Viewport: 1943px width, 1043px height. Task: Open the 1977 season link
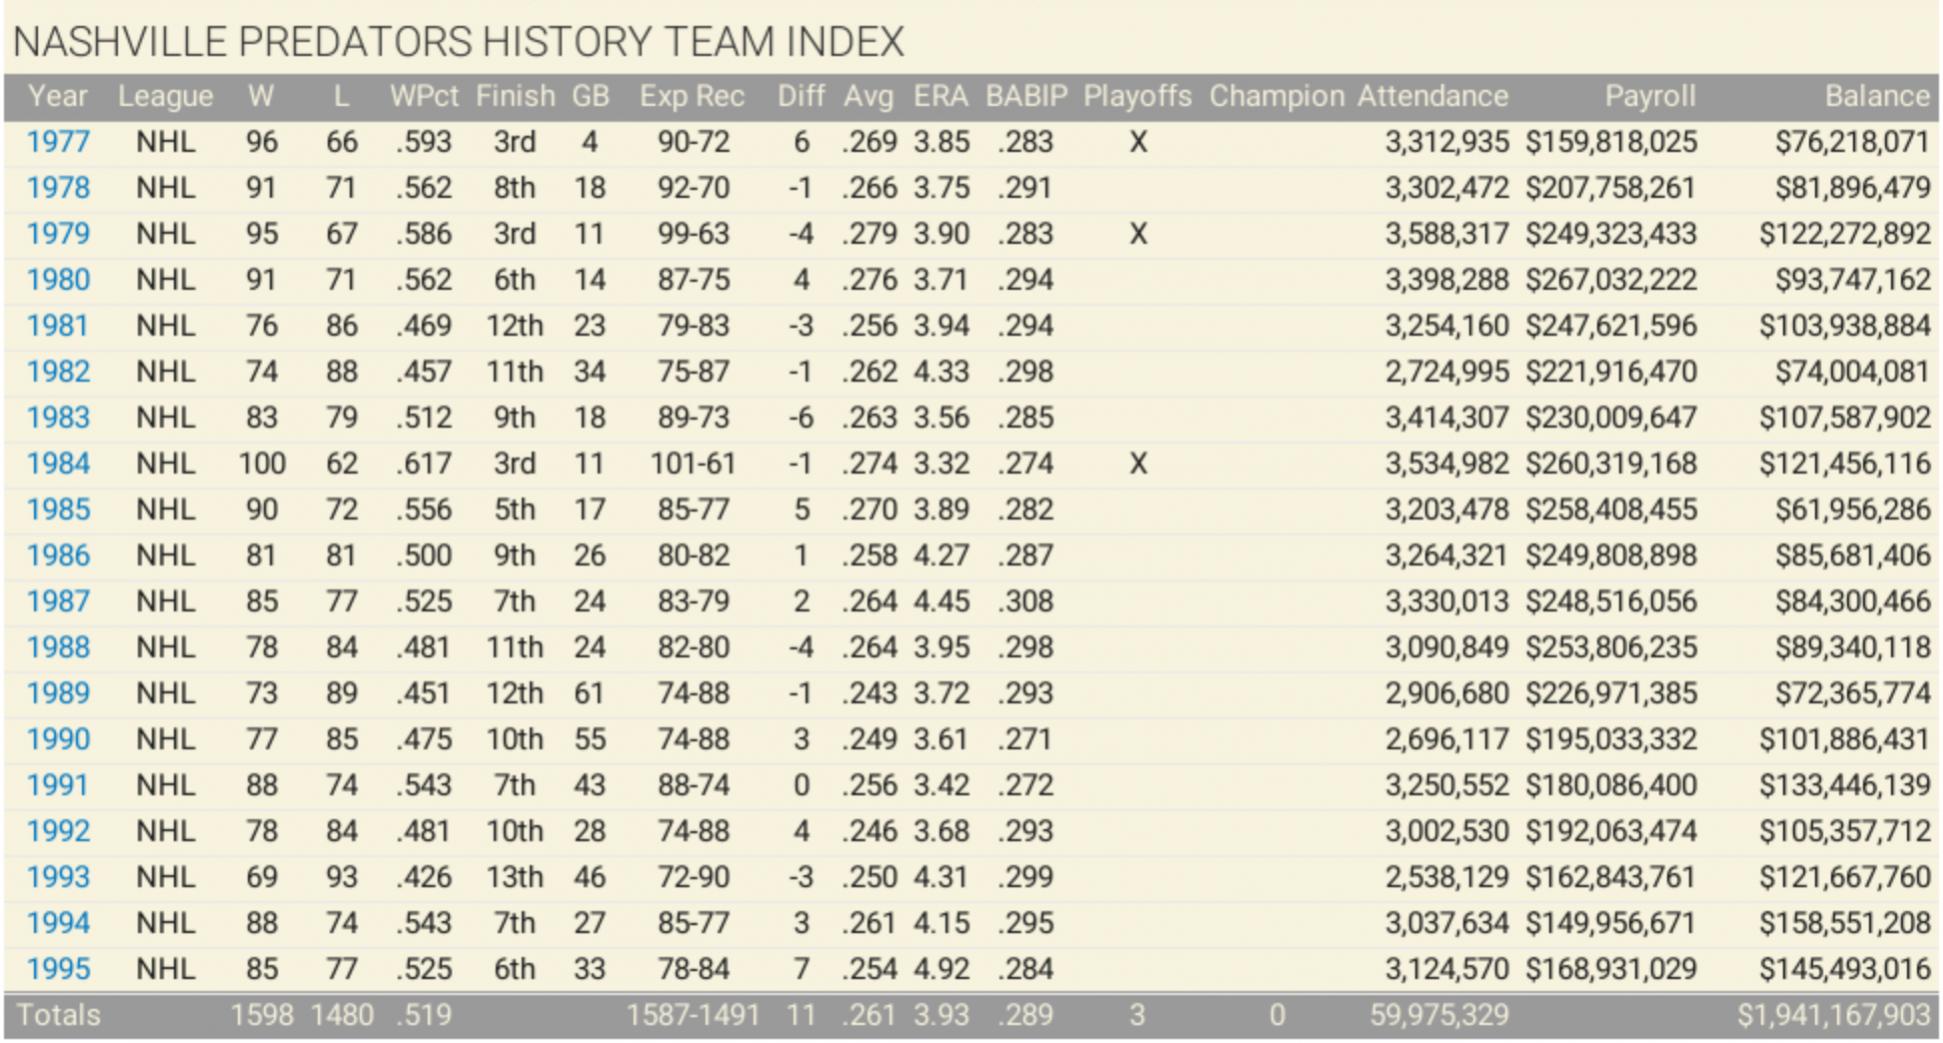58,142
